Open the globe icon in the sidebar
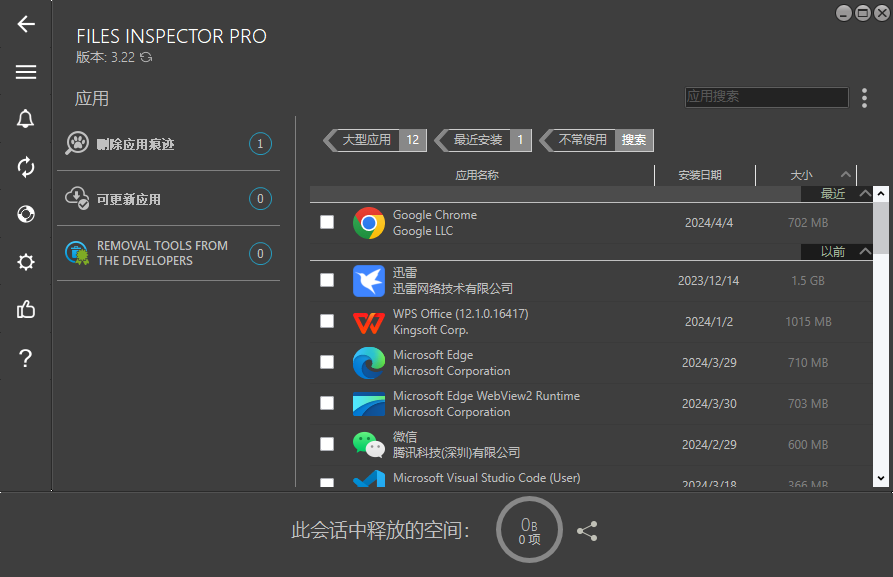 point(26,214)
